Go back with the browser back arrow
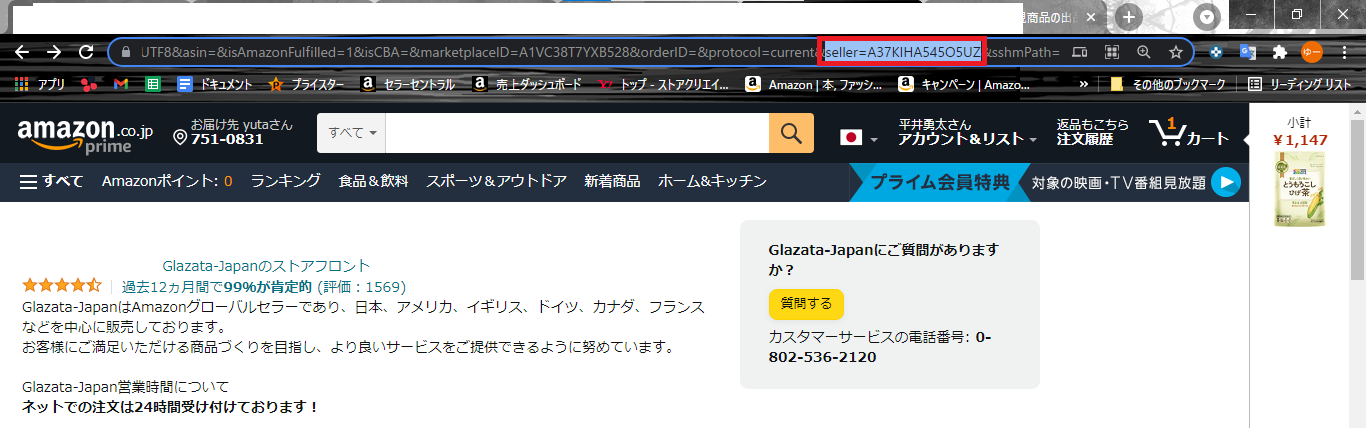The height and width of the screenshot is (428, 1366). point(22,52)
